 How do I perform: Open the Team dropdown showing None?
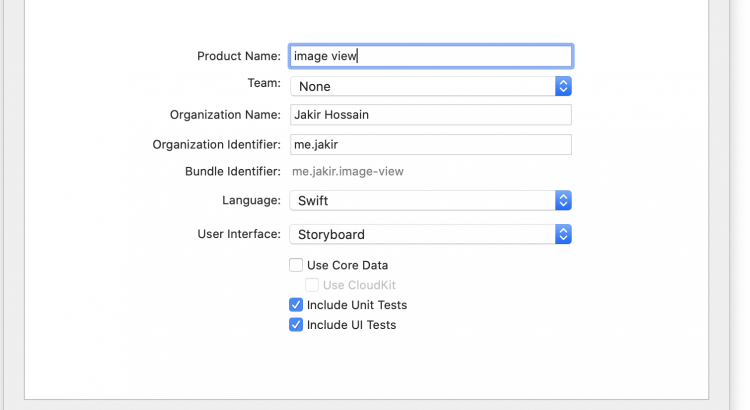pos(421,86)
